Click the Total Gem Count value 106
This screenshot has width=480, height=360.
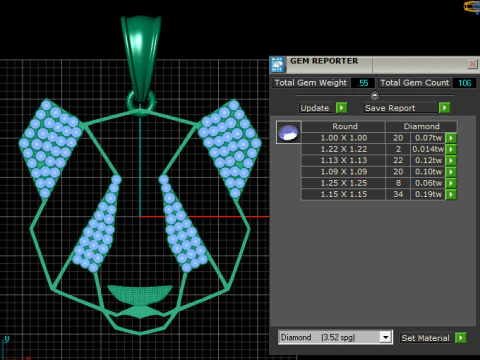pos(465,83)
